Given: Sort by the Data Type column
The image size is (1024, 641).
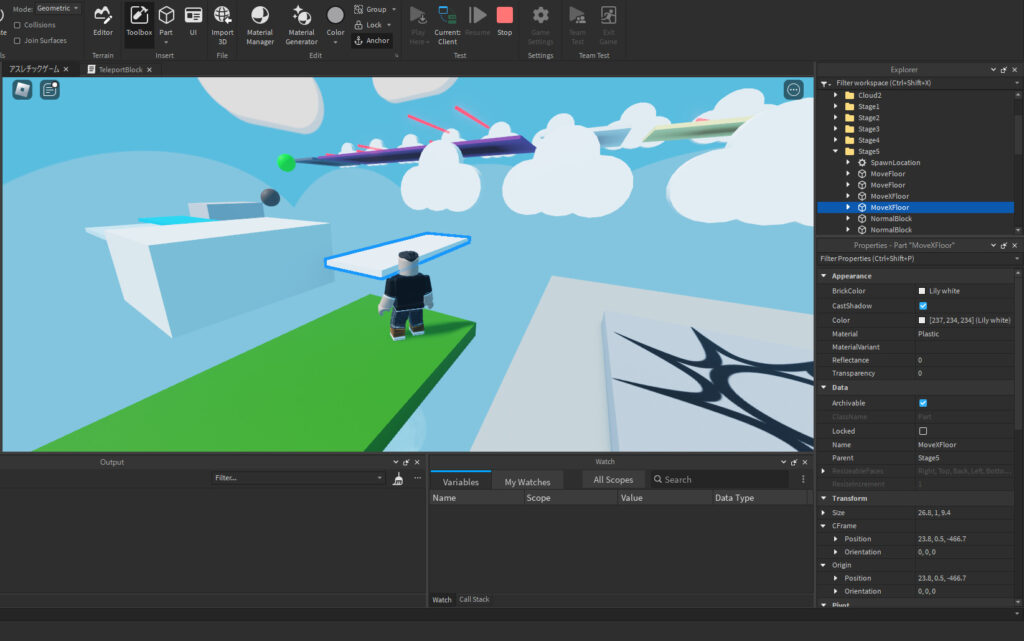Looking at the screenshot, I should click(x=760, y=497).
